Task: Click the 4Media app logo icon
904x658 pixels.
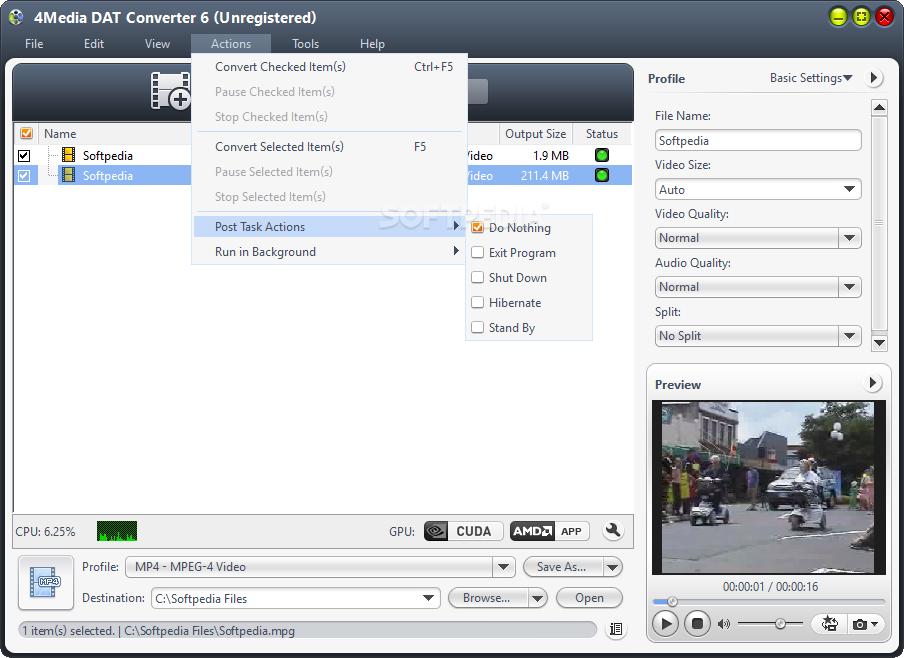Action: (16, 17)
